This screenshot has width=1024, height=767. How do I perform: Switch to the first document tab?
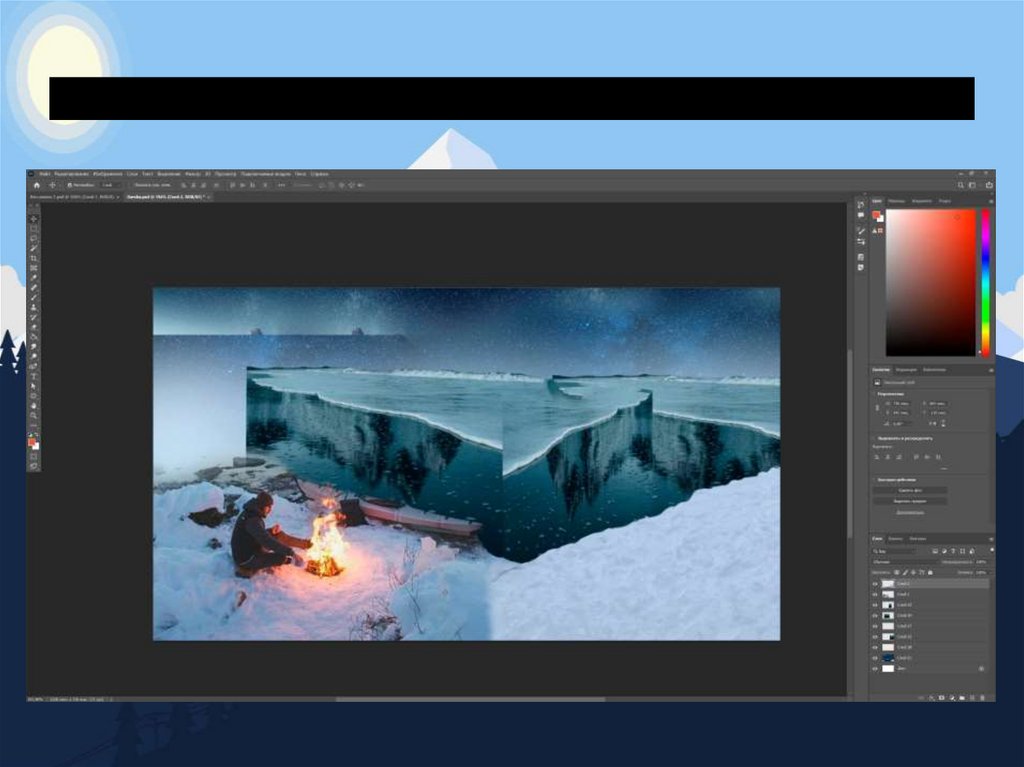(x=74, y=197)
